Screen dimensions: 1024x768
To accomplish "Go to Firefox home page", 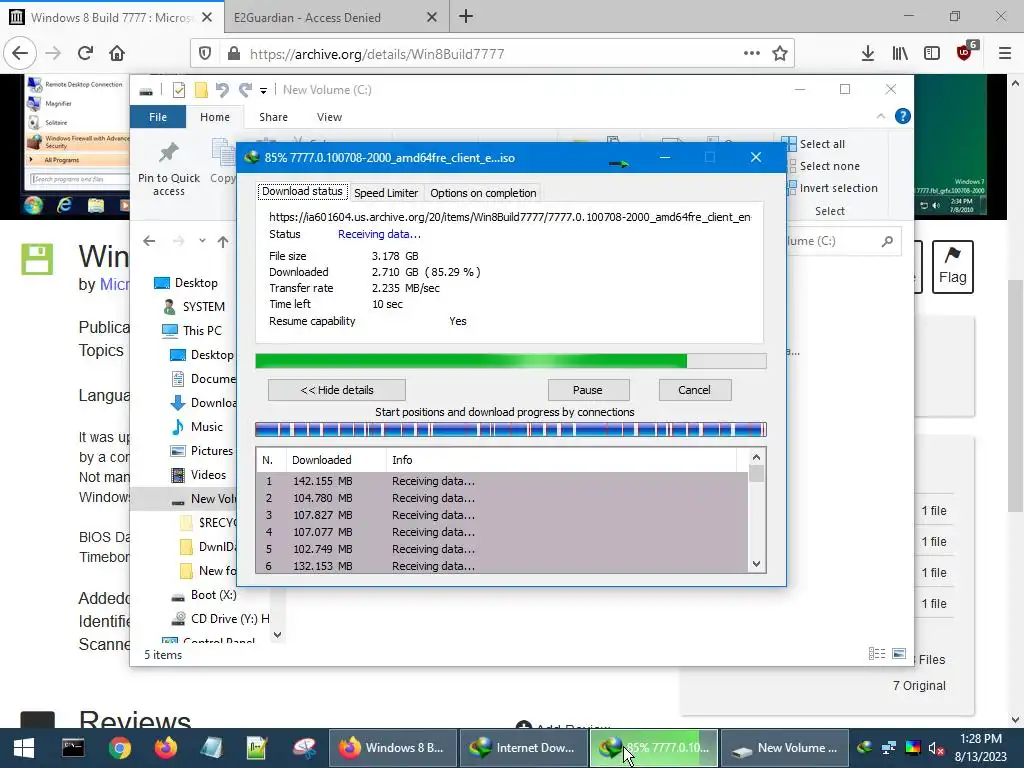I will (x=117, y=54).
